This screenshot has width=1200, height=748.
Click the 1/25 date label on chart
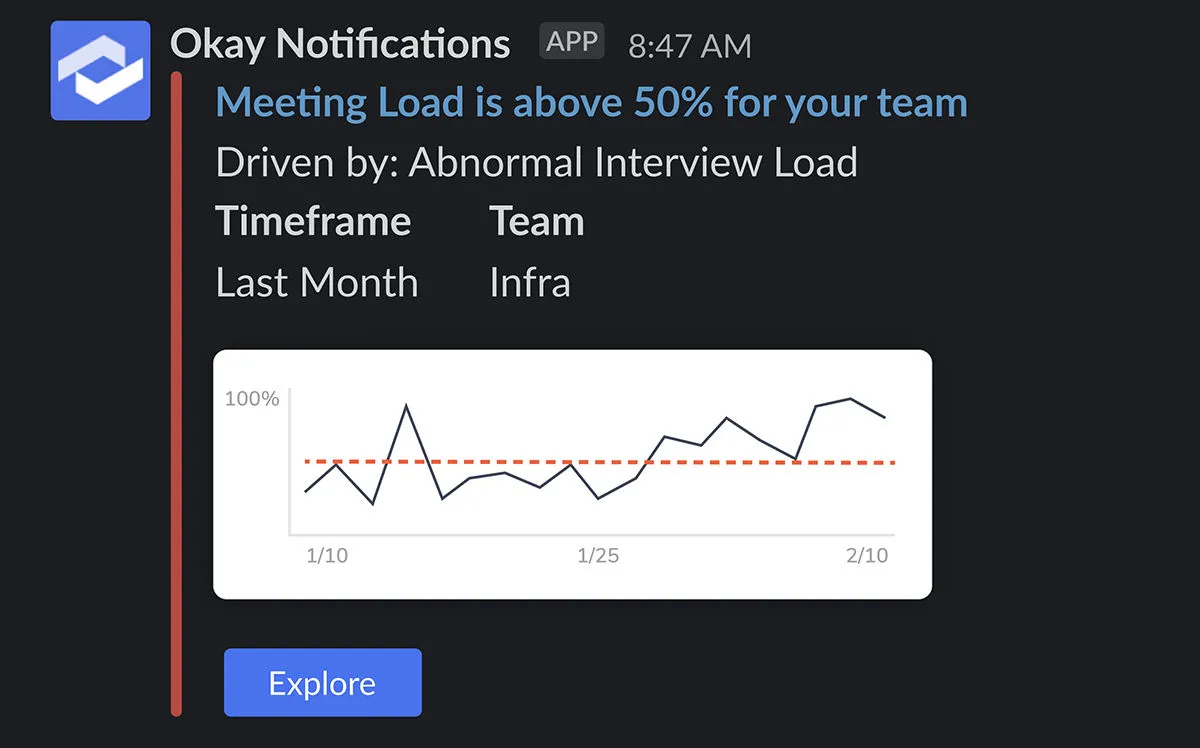pos(598,556)
